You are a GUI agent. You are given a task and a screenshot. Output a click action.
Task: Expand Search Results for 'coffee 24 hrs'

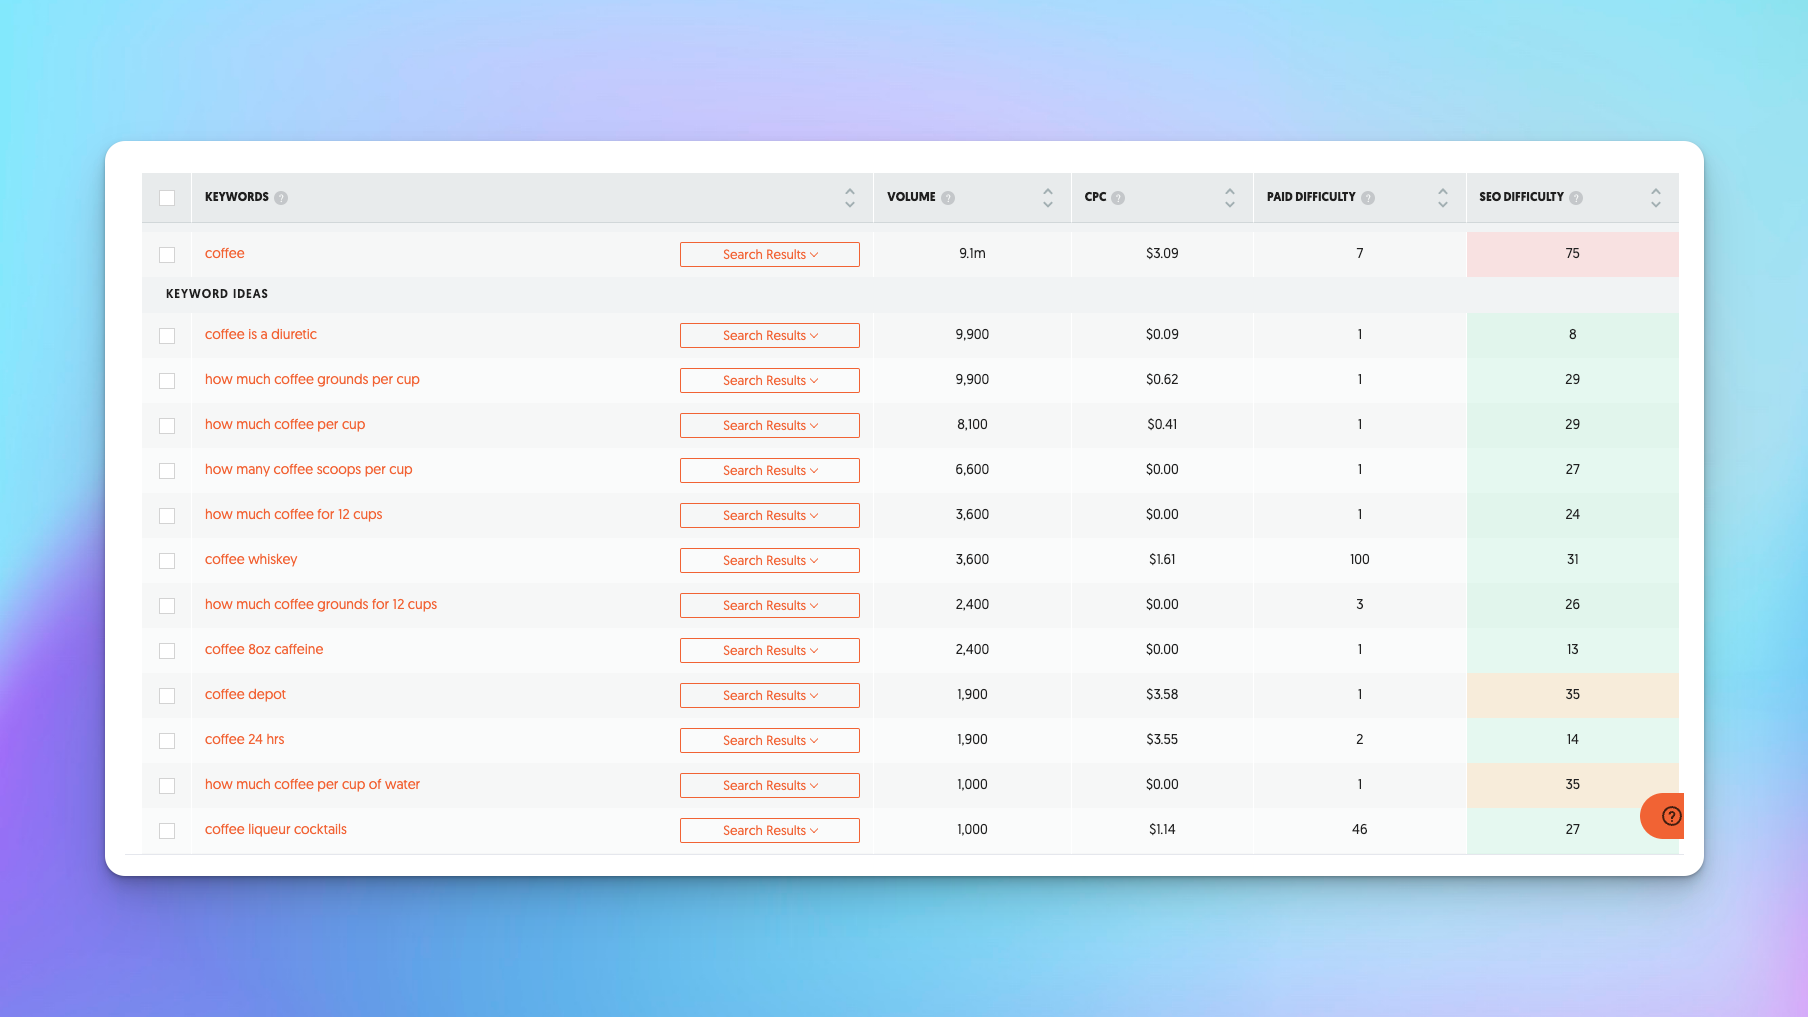(x=770, y=741)
